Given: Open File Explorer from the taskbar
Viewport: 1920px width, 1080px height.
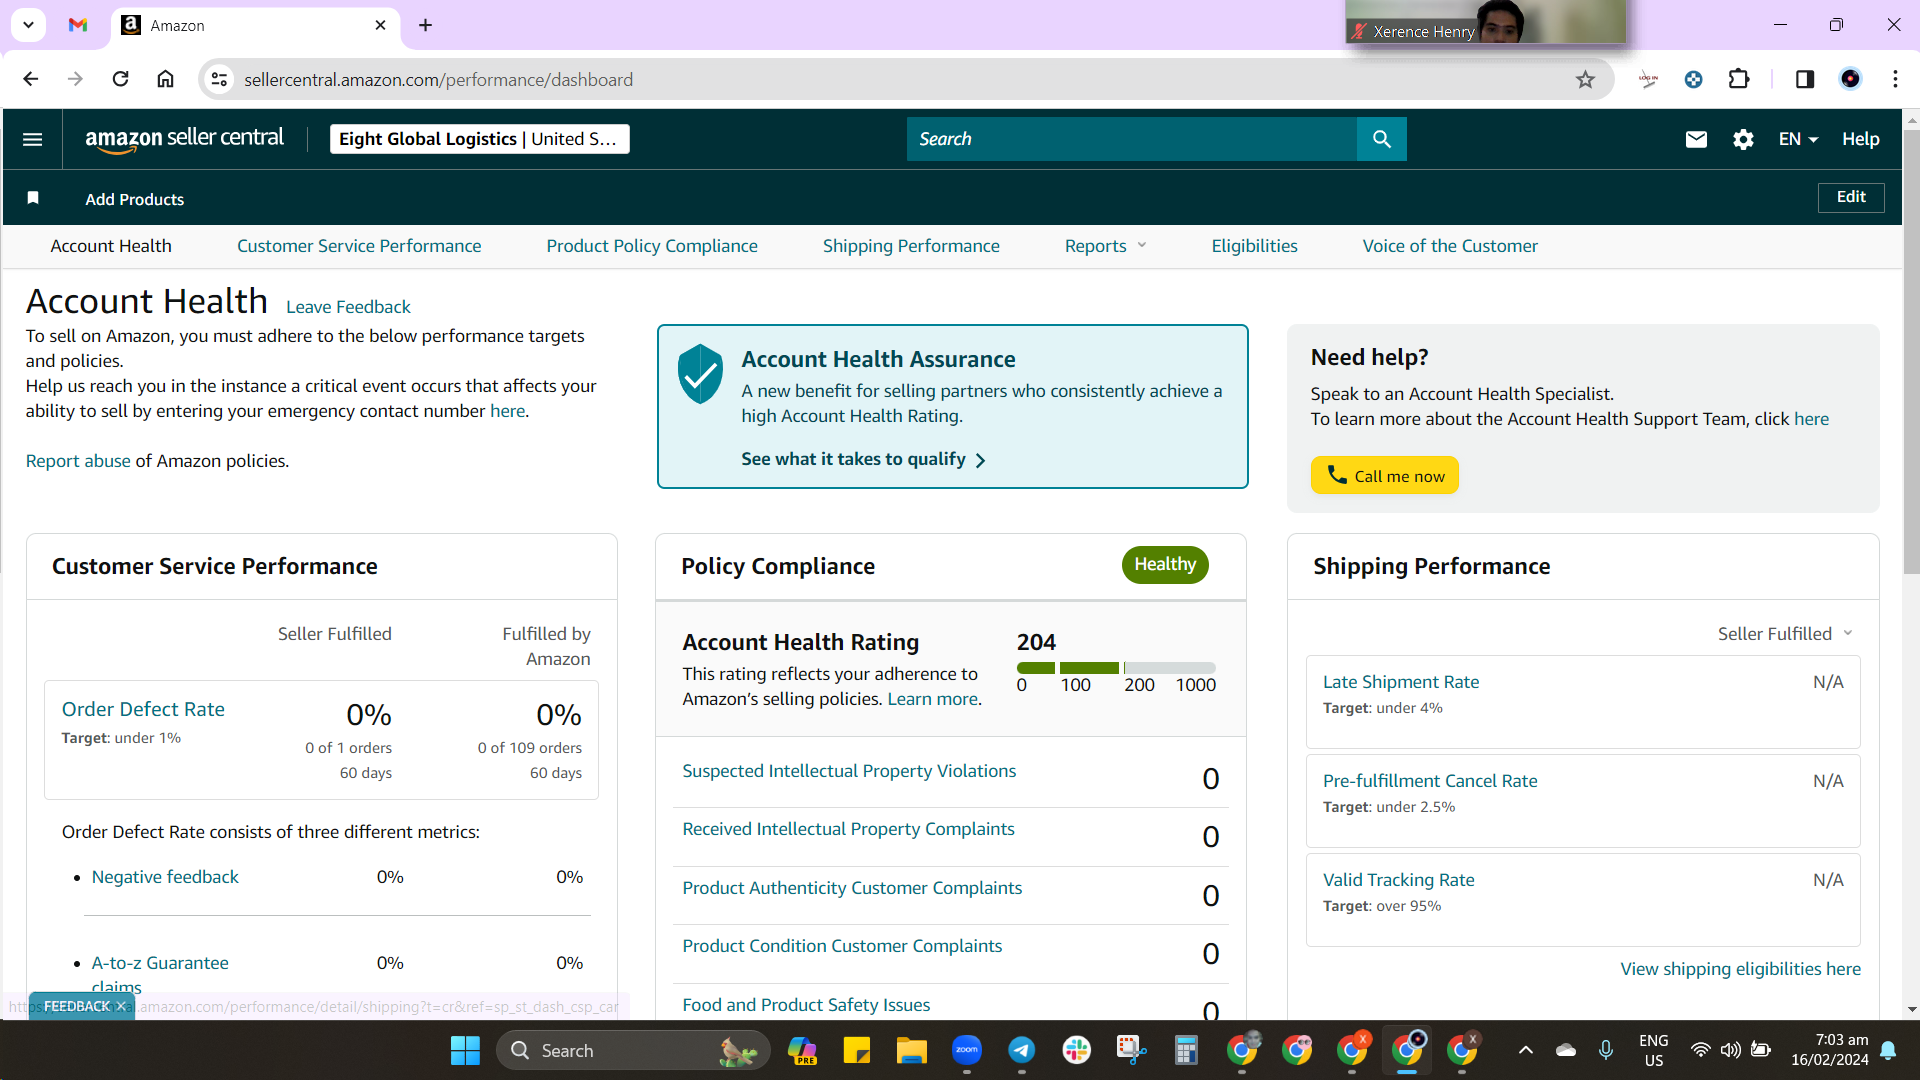Looking at the screenshot, I should pyautogui.click(x=911, y=1051).
